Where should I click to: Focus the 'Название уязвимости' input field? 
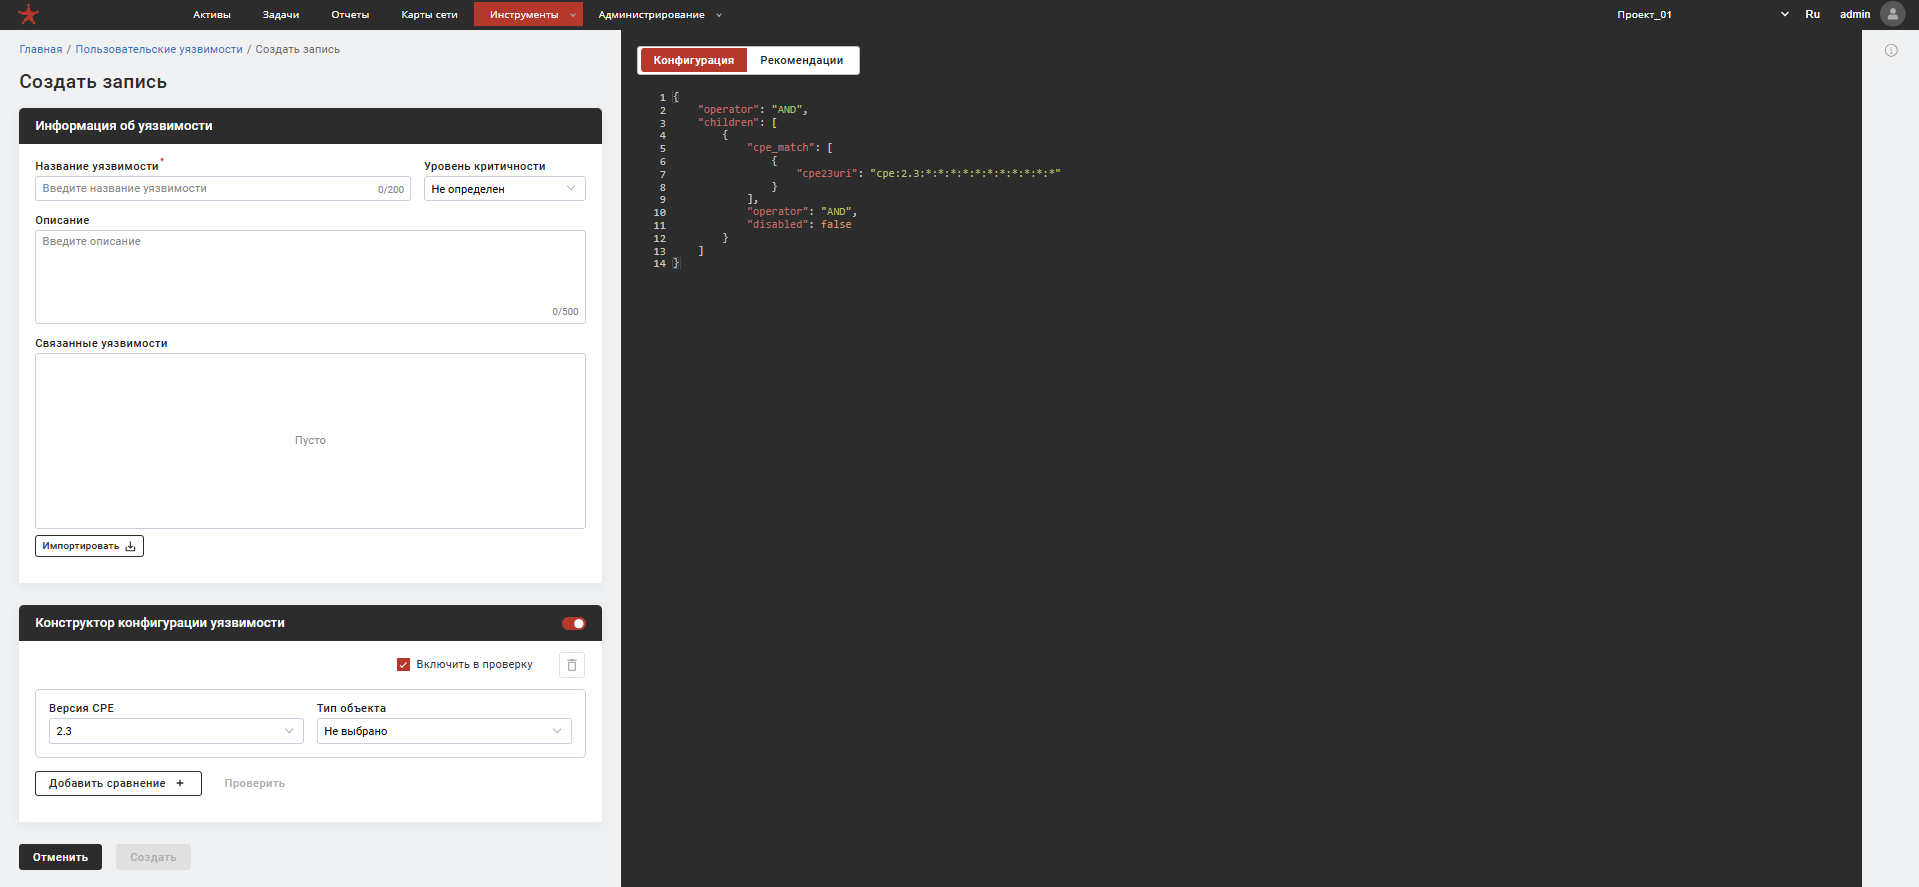pos(223,189)
